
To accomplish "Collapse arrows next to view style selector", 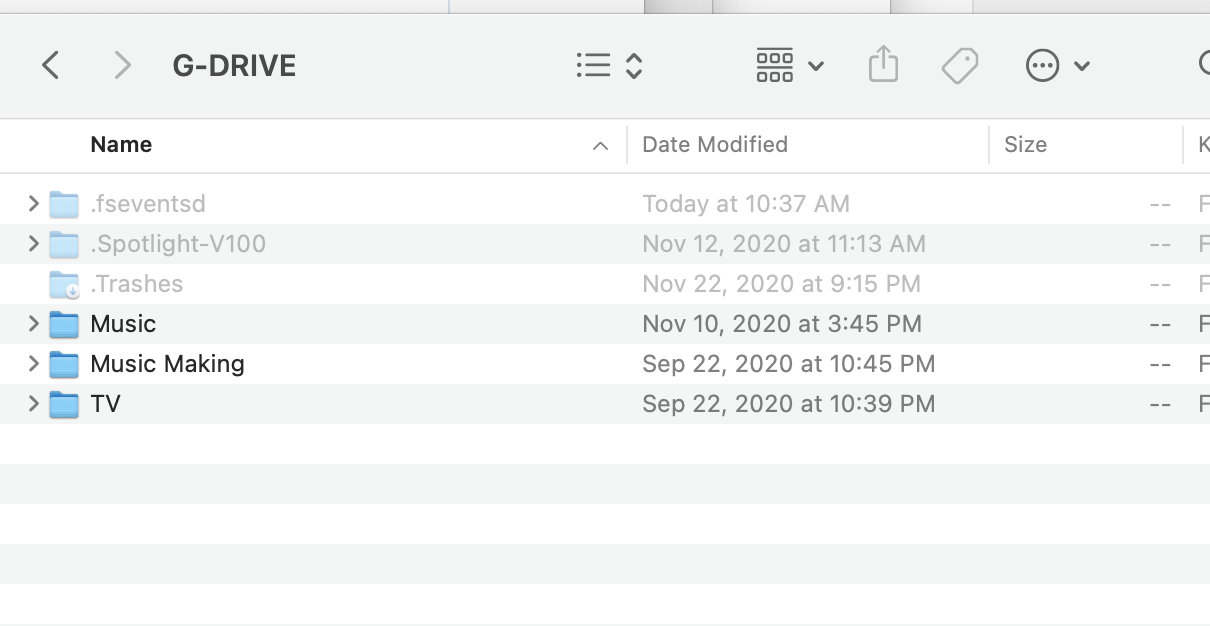I will (632, 64).
